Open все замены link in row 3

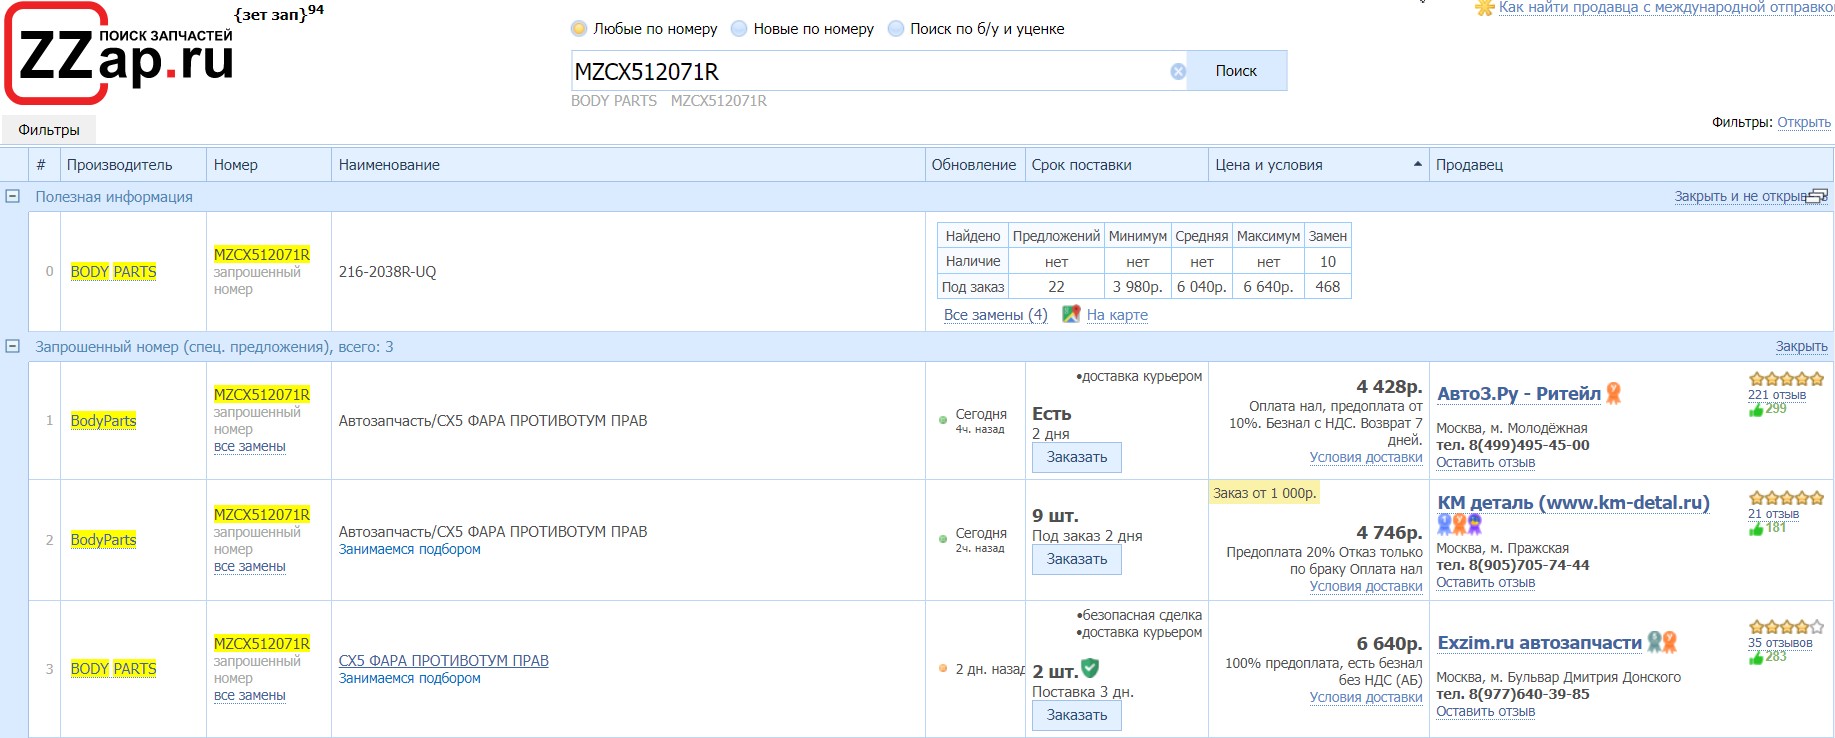(x=250, y=695)
